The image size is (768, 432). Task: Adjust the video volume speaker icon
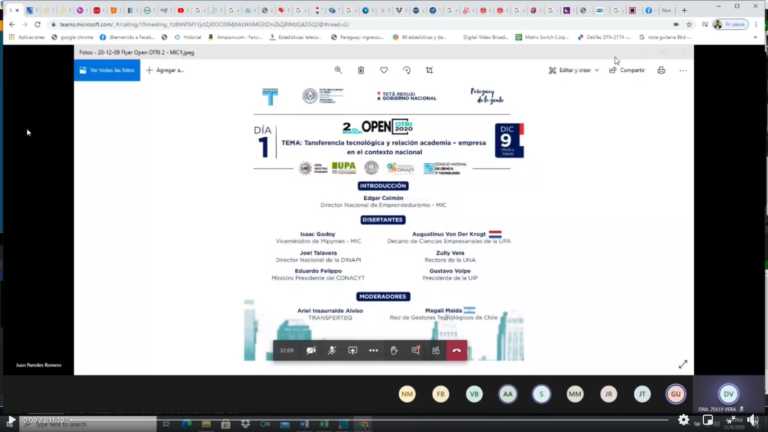pyautogui.click(x=753, y=420)
